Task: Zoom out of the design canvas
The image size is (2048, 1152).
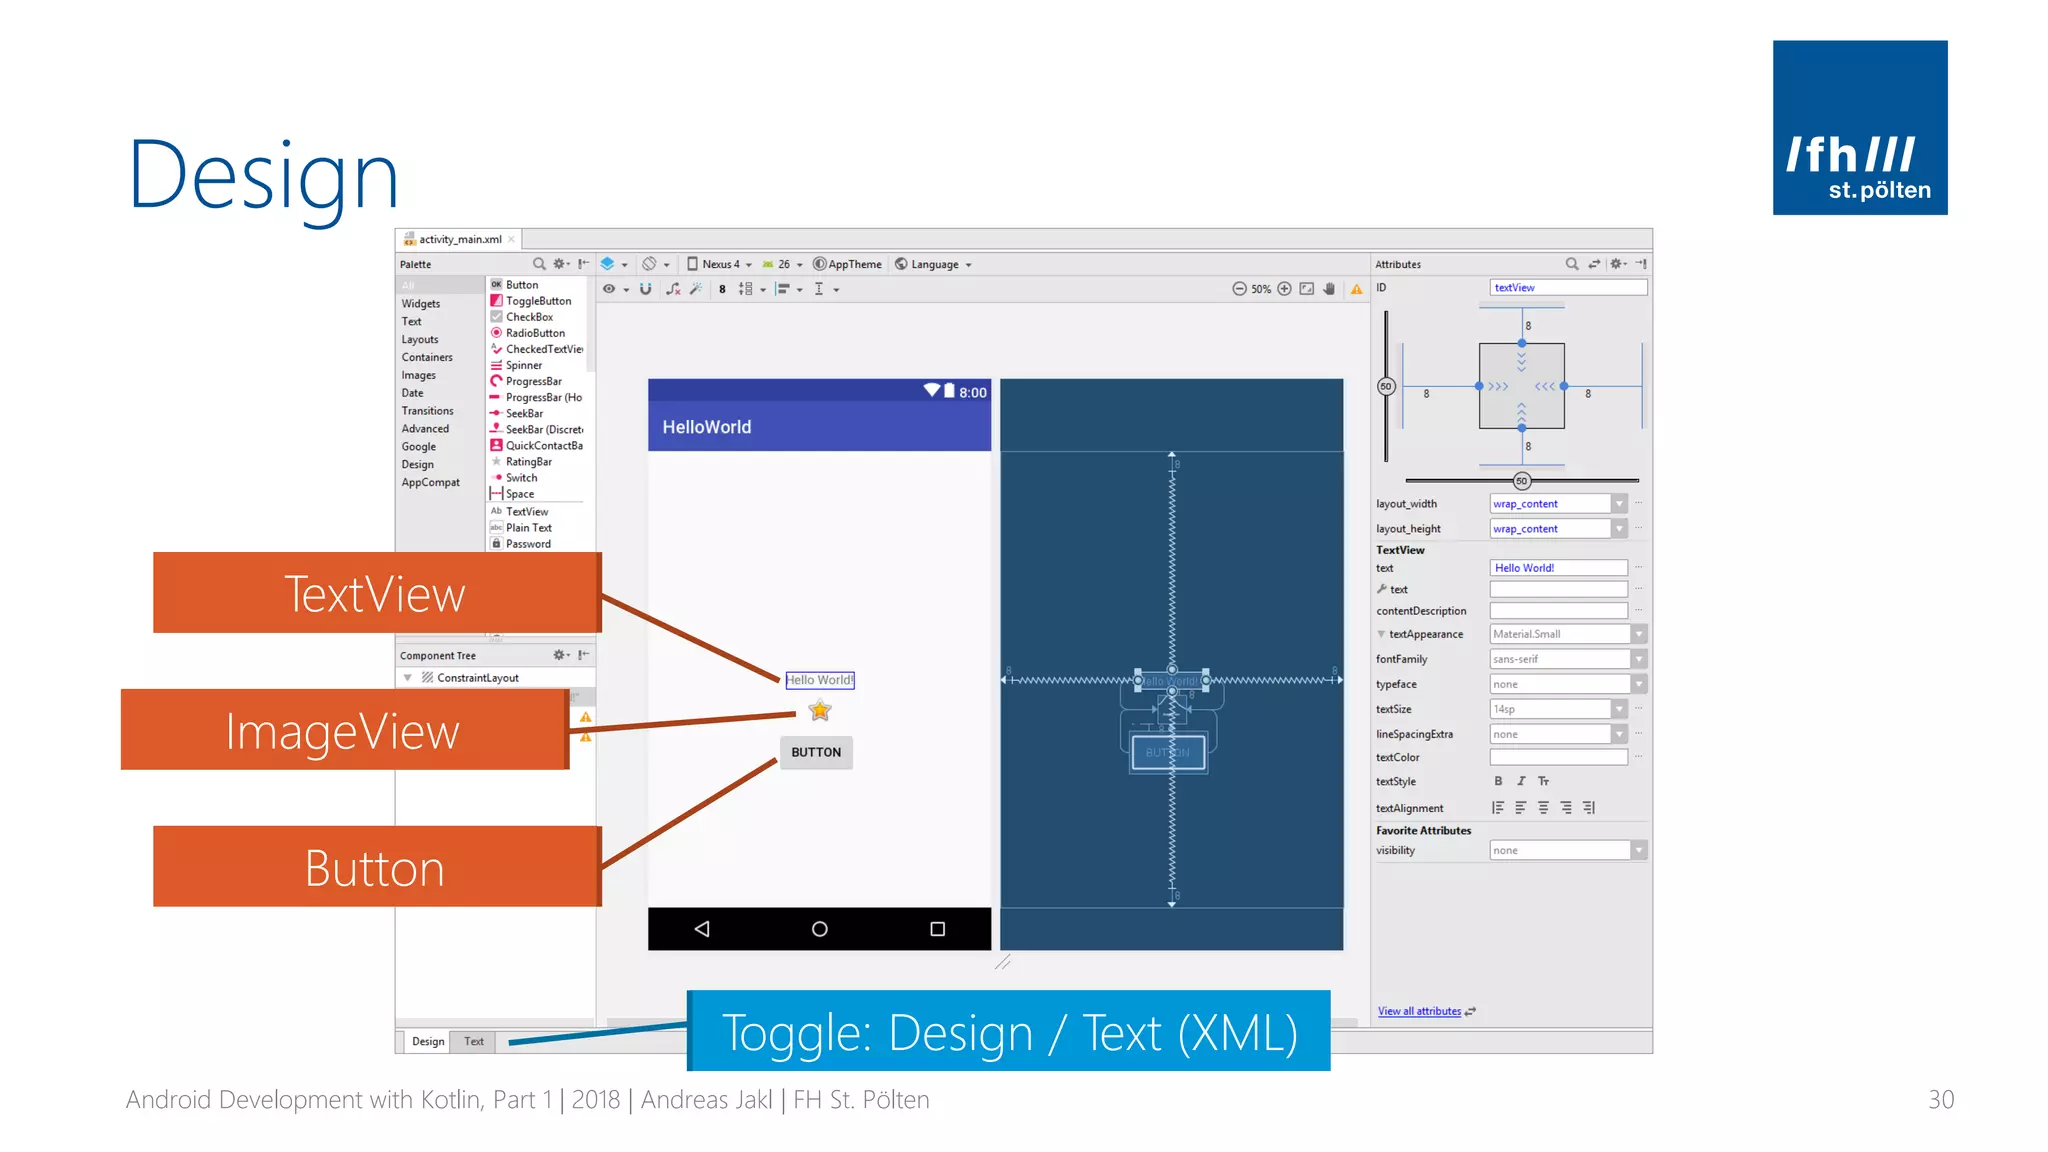Action: click(1239, 289)
